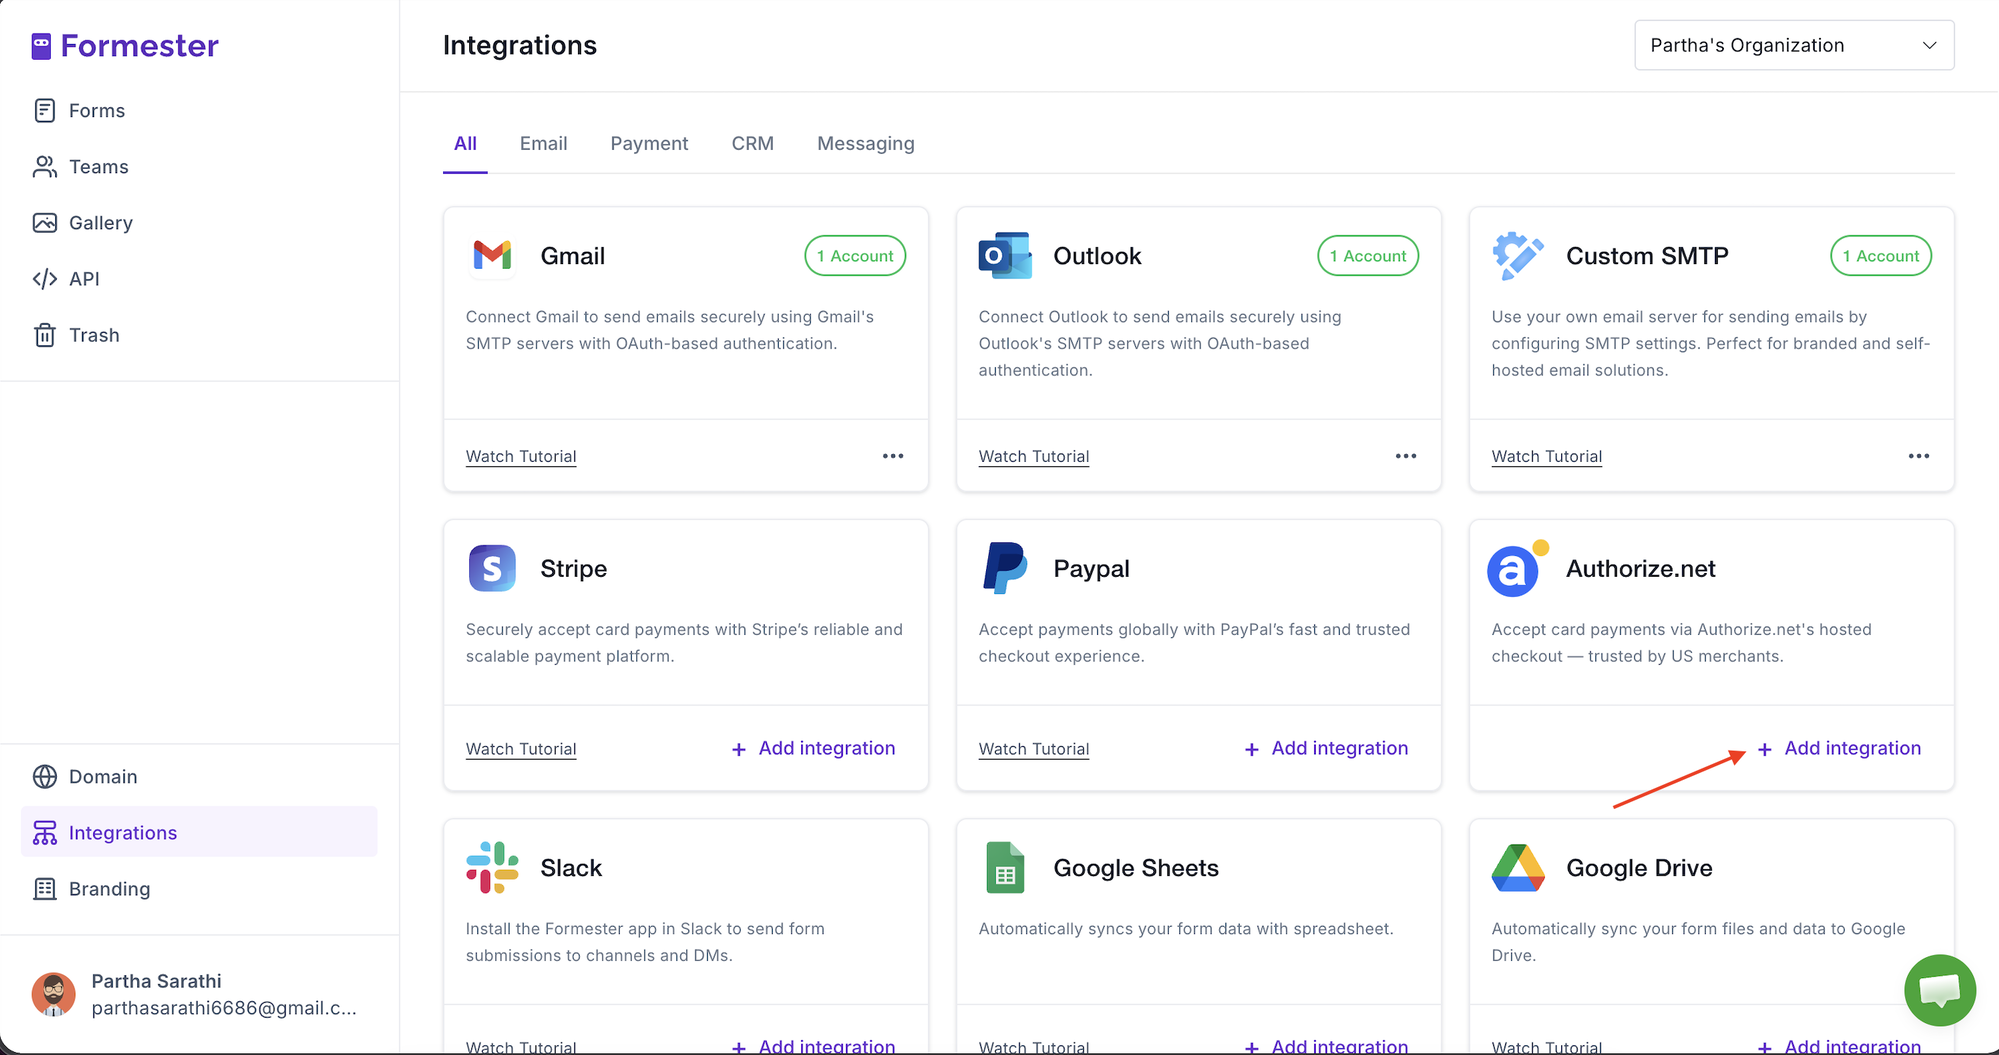Click the Google Drive logo icon
The image size is (1999, 1055).
[1518, 868]
